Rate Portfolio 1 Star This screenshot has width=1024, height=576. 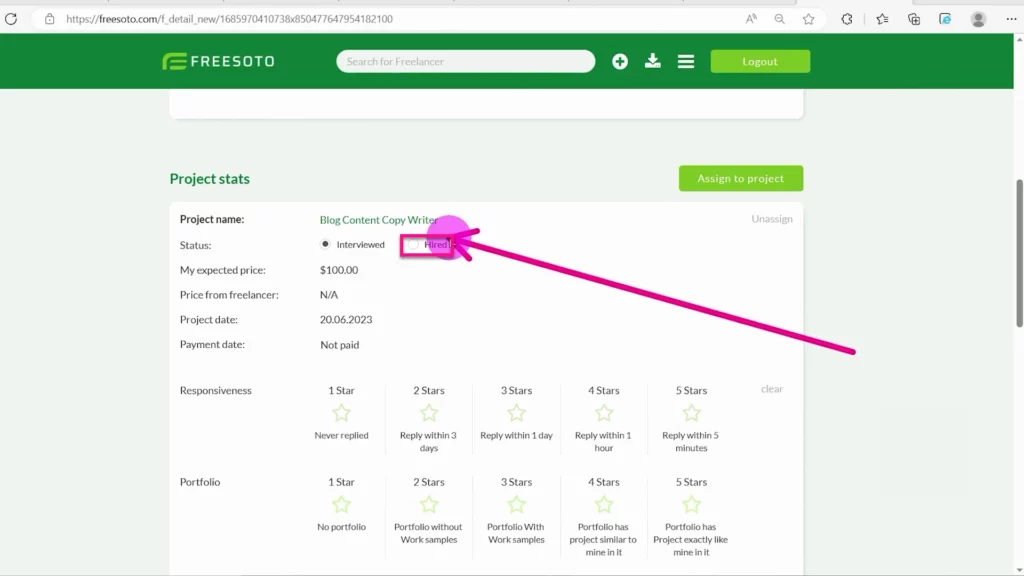[342, 504]
